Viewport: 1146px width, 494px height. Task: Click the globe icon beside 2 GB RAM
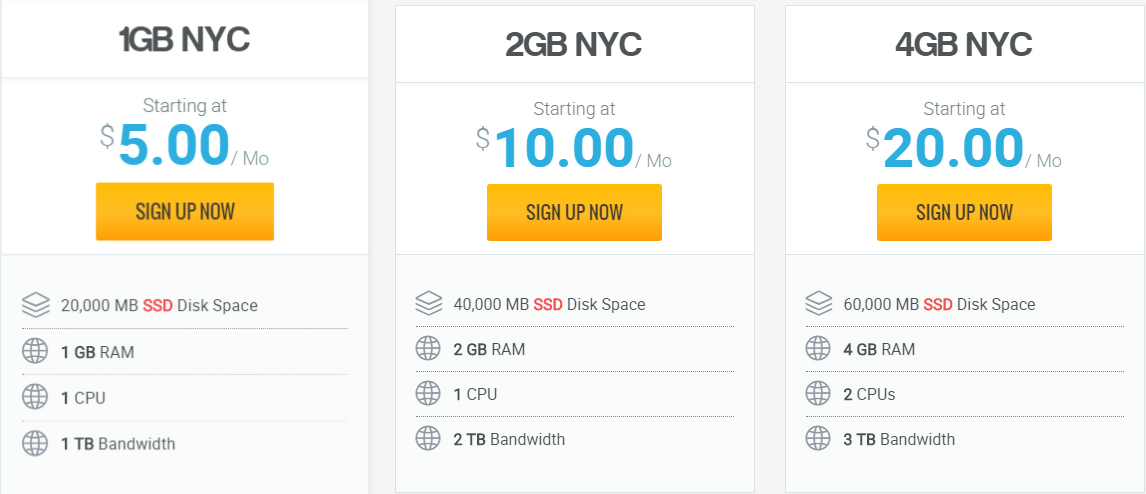click(428, 349)
